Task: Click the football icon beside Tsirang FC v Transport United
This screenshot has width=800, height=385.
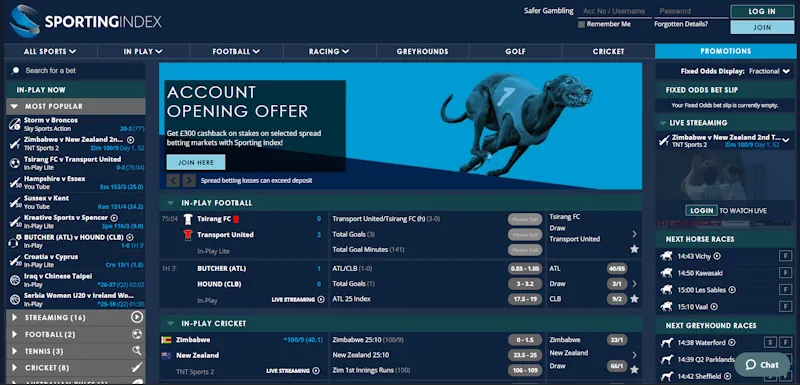Action: [15, 163]
